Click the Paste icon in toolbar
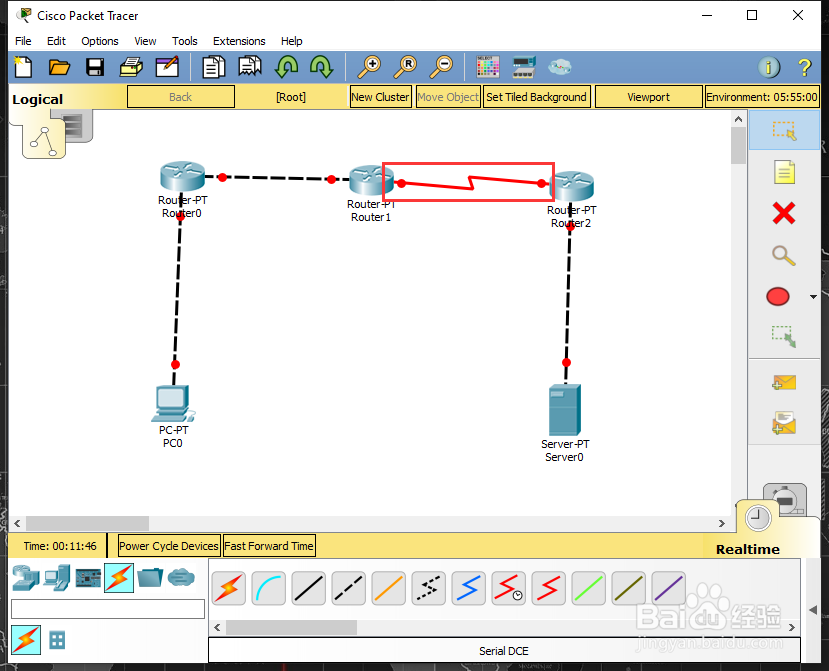This screenshot has height=671, width=829. [x=250, y=67]
